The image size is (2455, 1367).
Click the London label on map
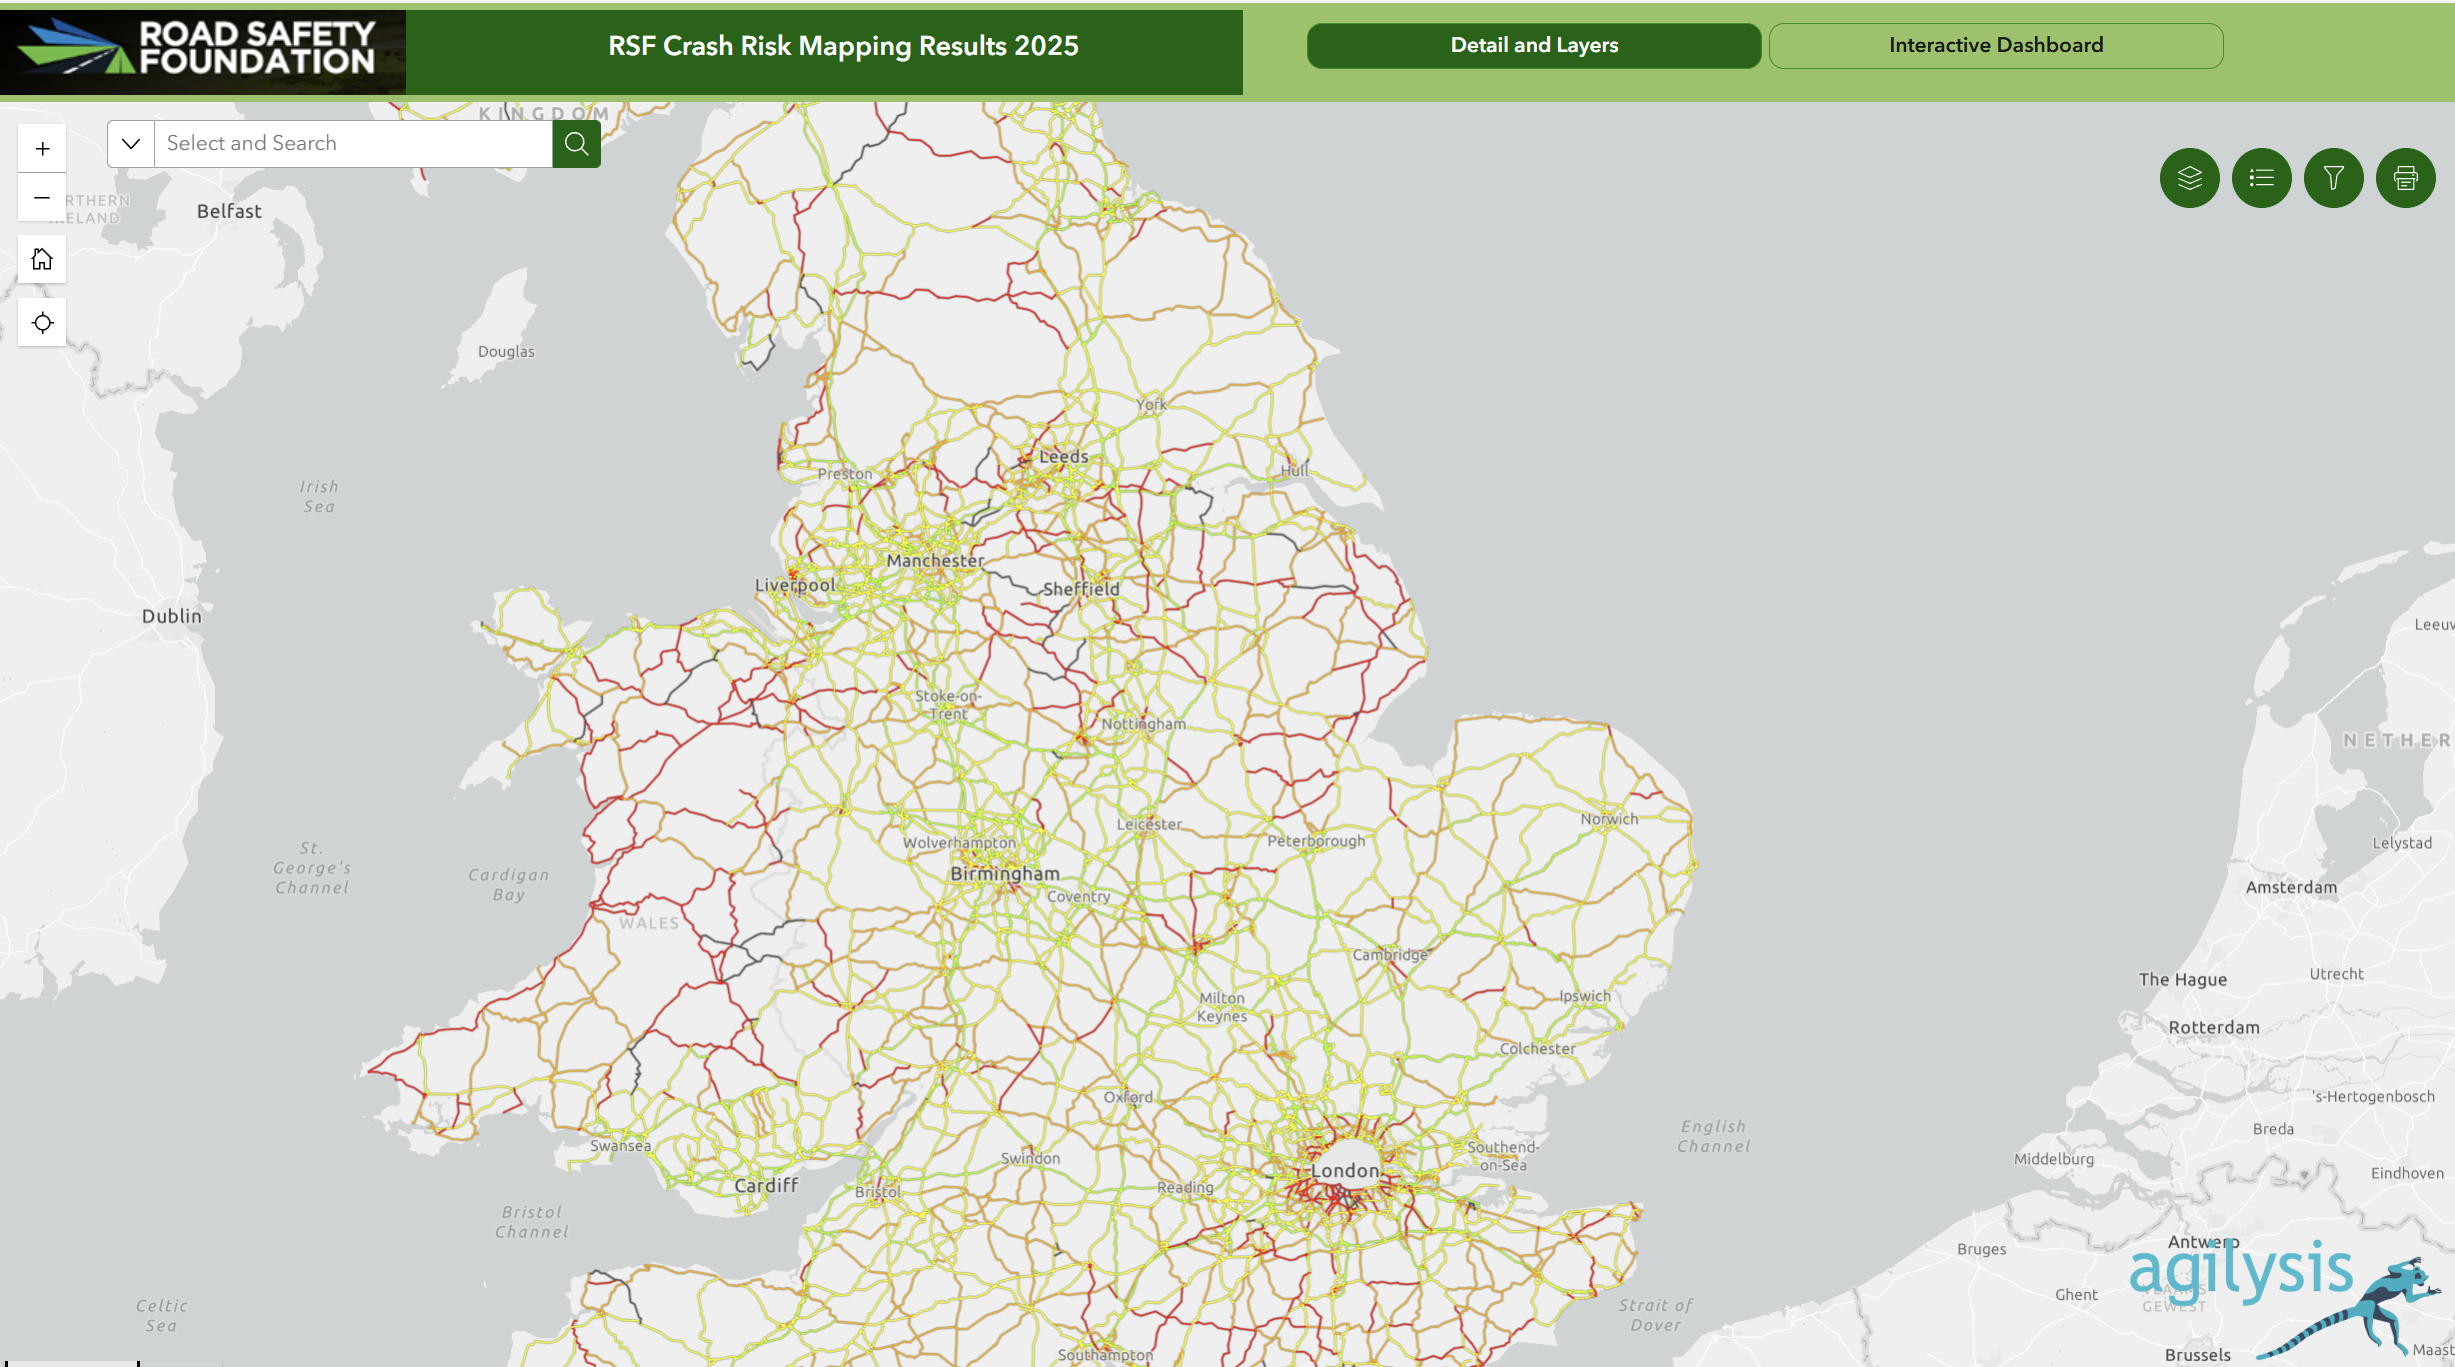pos(1344,1170)
